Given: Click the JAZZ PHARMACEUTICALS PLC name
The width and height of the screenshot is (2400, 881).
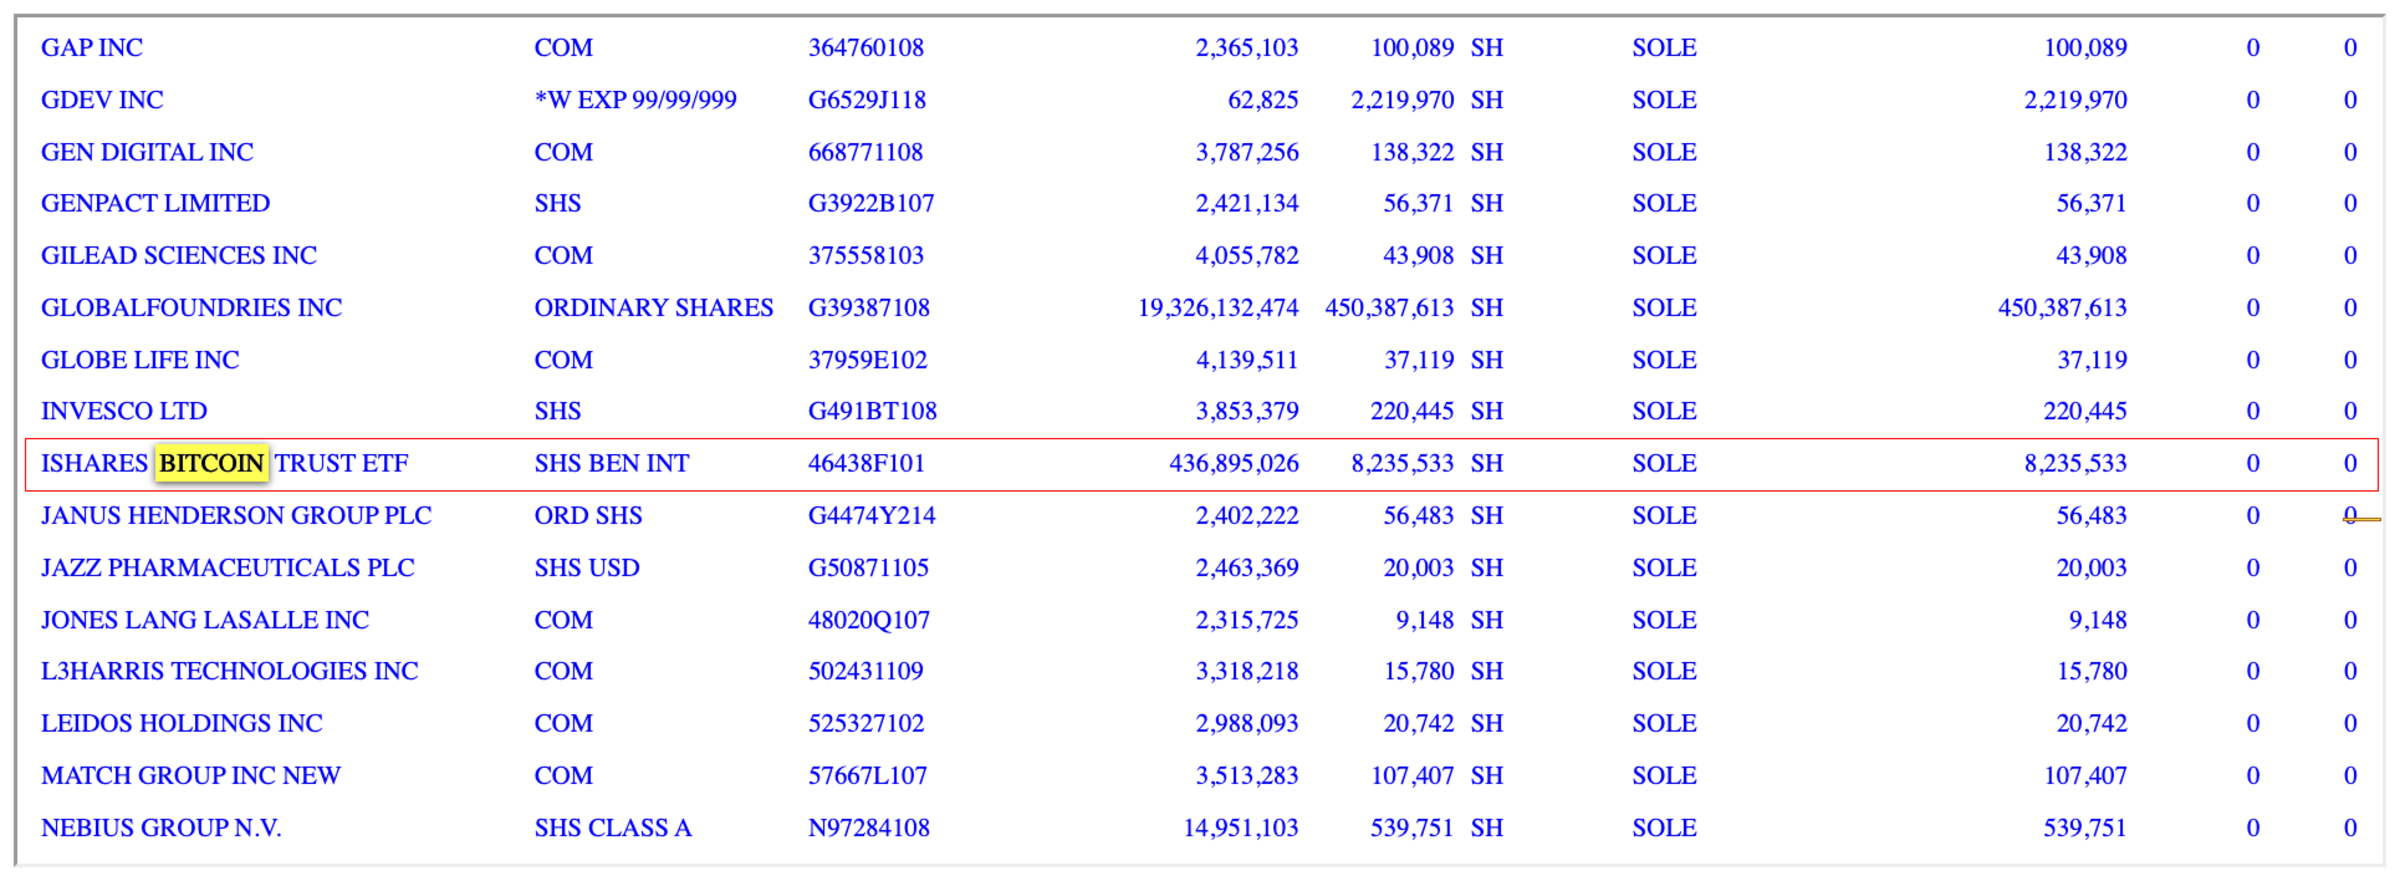Looking at the screenshot, I should (x=228, y=567).
